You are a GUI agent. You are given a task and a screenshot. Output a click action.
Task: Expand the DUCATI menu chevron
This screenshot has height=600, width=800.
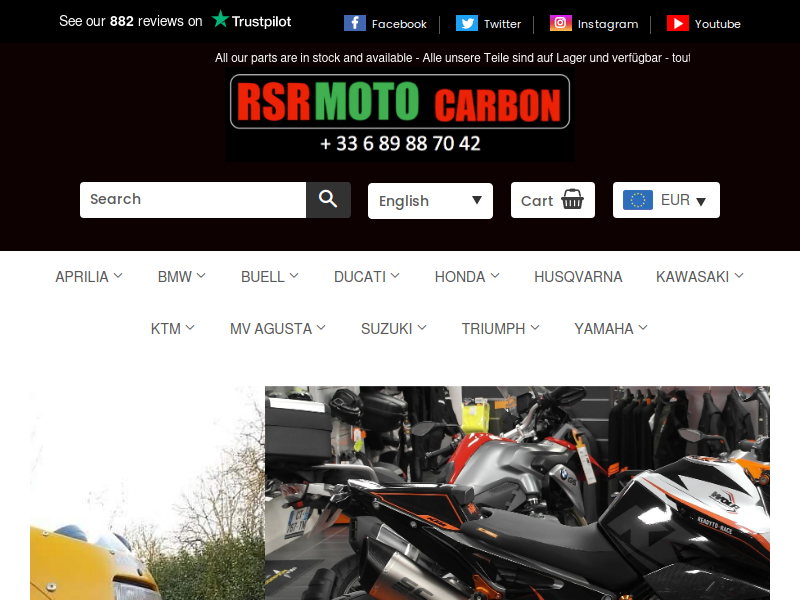395,276
